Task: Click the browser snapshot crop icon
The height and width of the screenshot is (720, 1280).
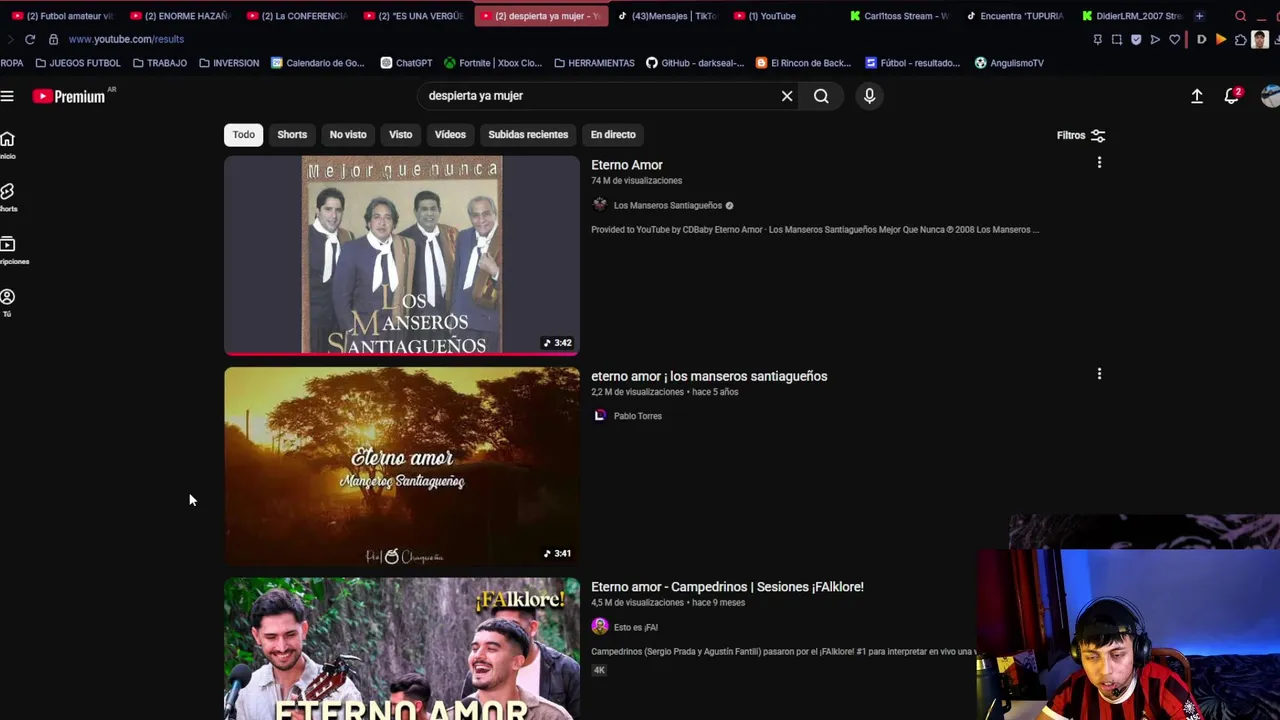Action: pyautogui.click(x=1117, y=40)
